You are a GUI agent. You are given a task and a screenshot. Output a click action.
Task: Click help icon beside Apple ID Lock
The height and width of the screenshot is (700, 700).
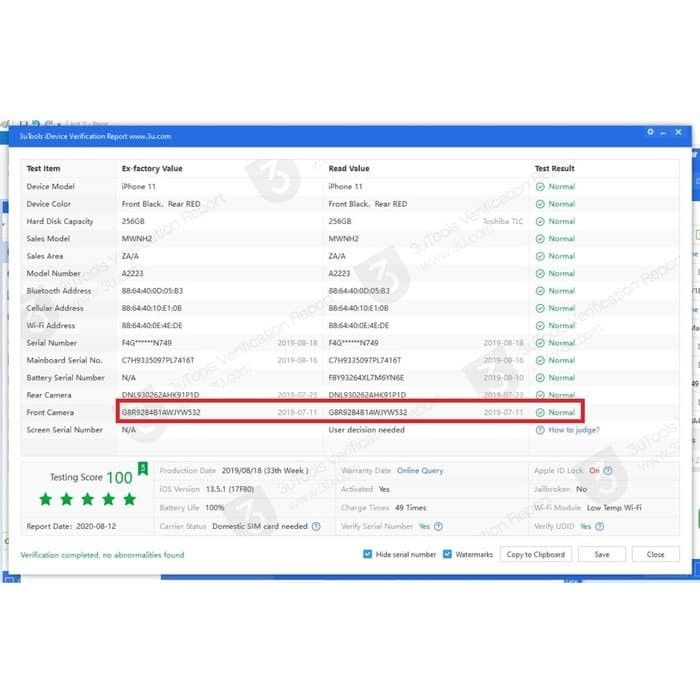[x=608, y=471]
